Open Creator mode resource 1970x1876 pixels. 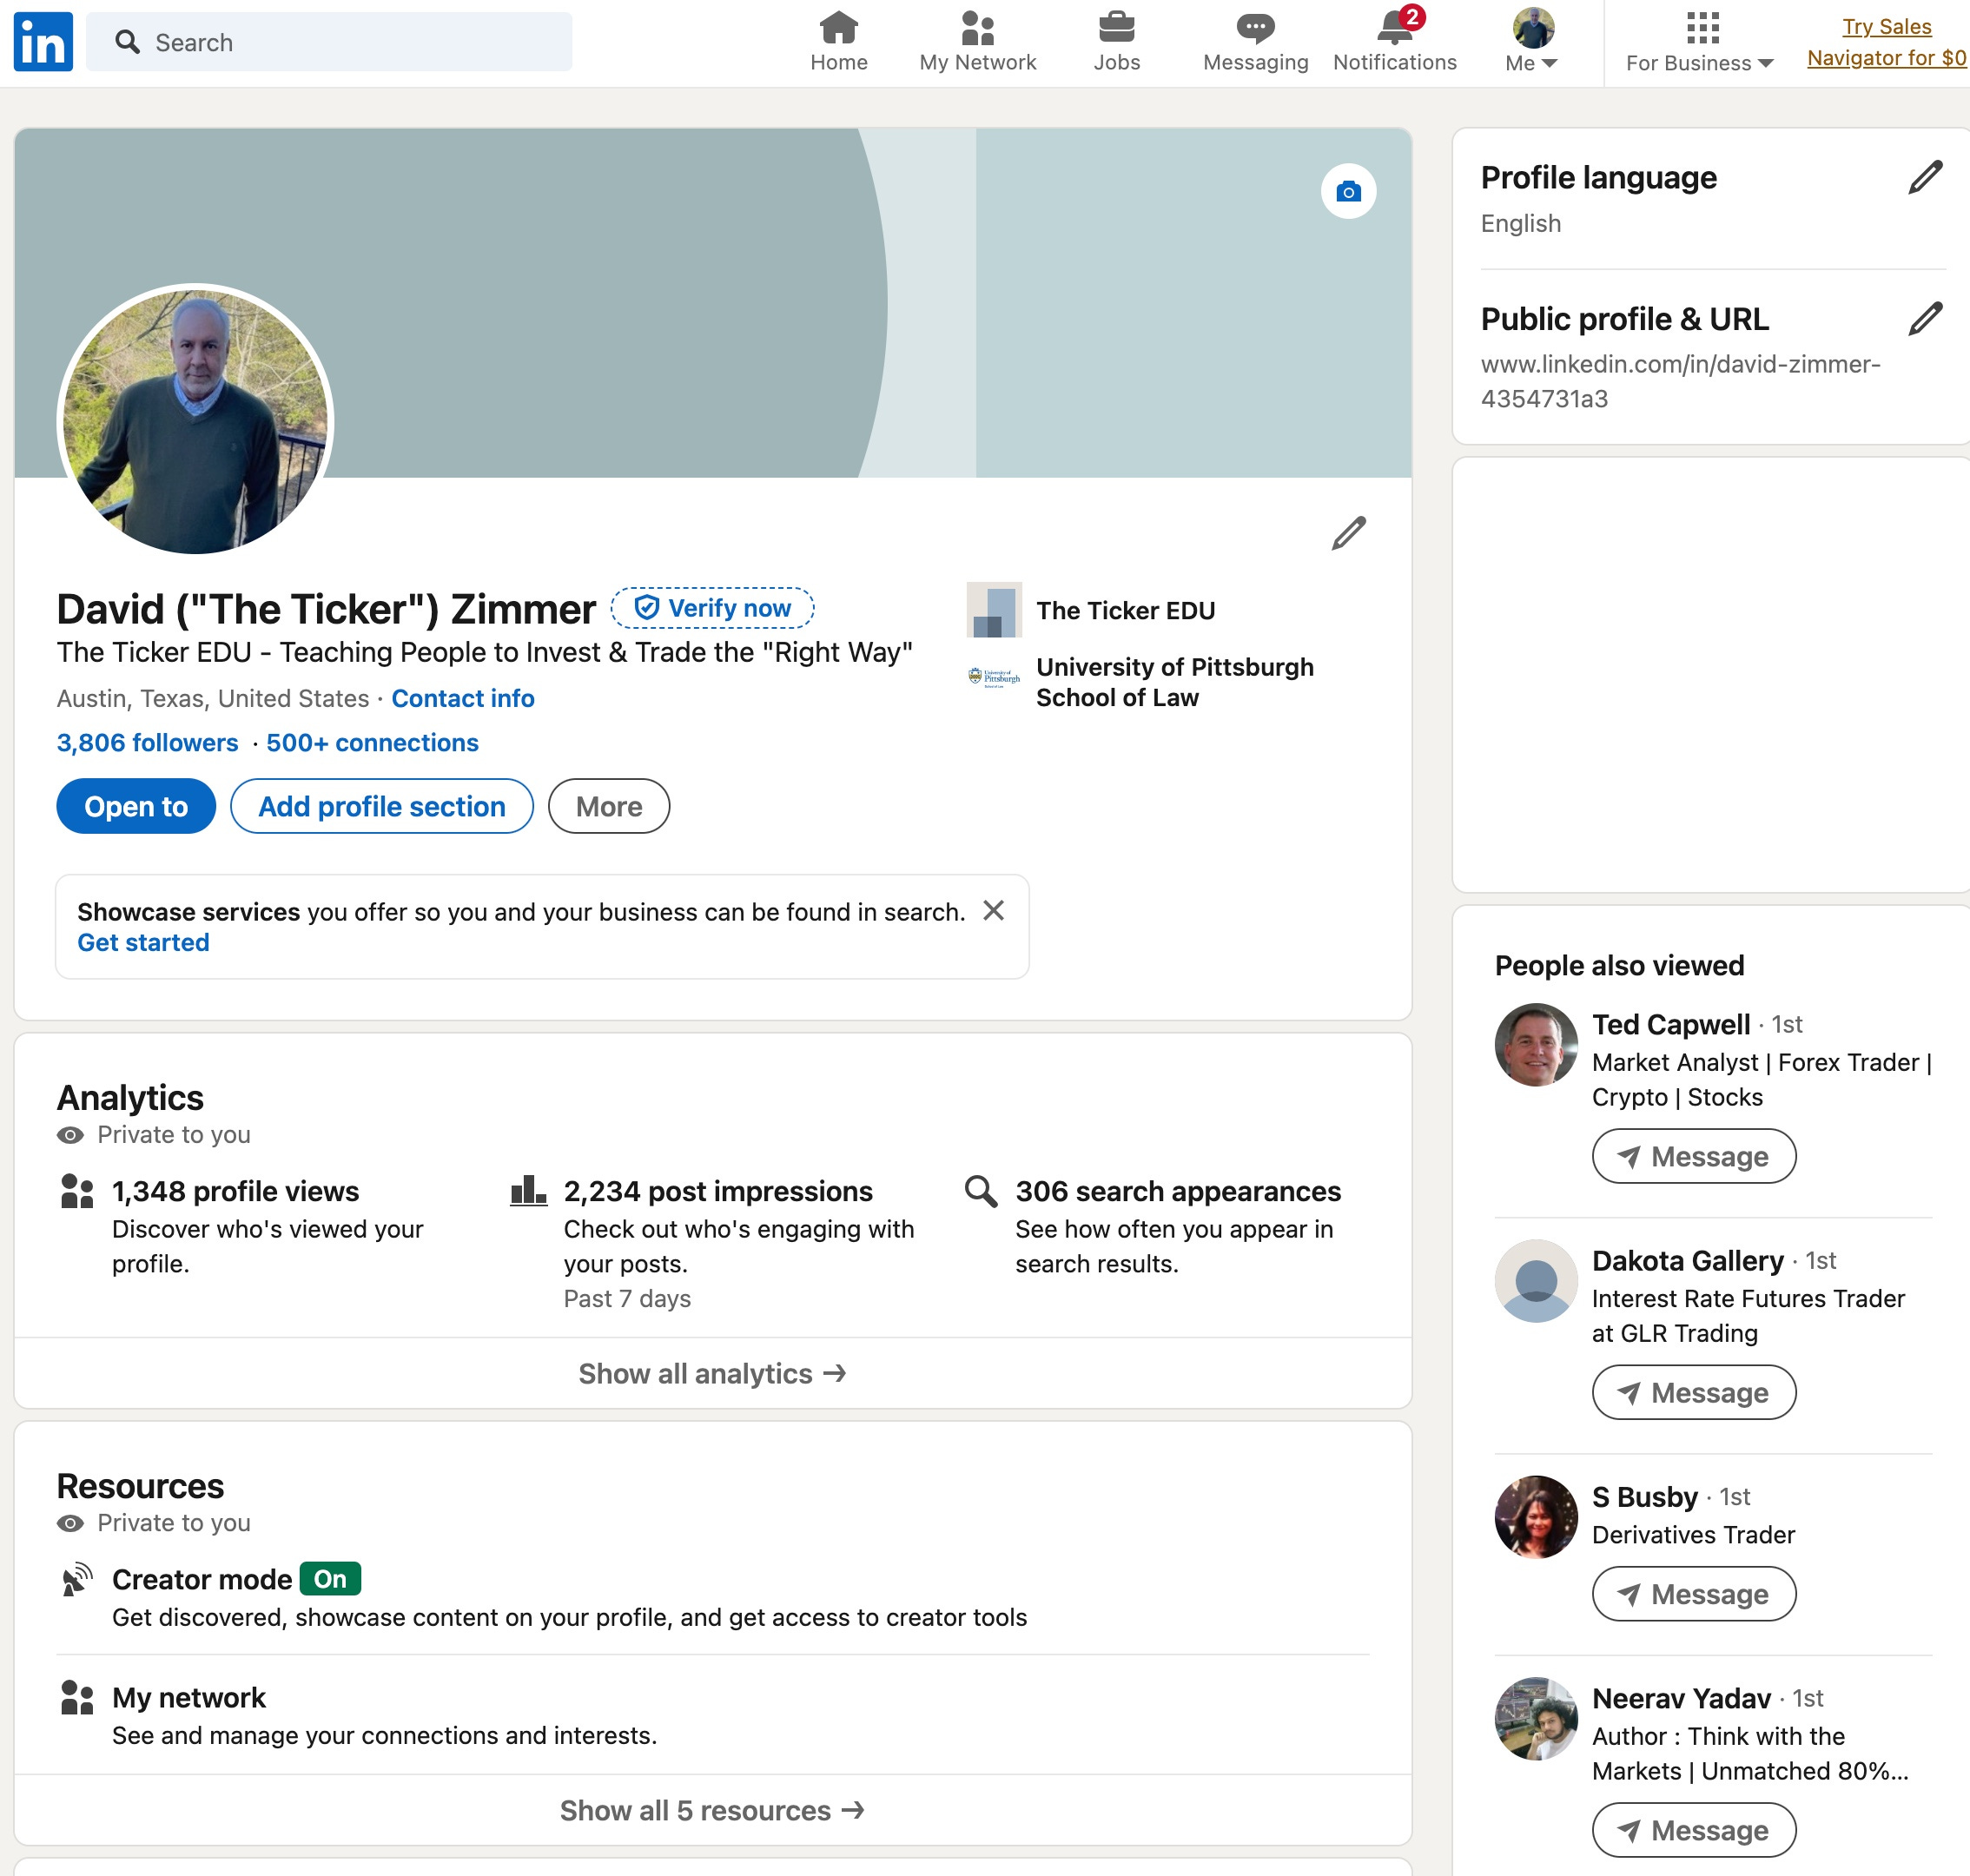(x=202, y=1579)
